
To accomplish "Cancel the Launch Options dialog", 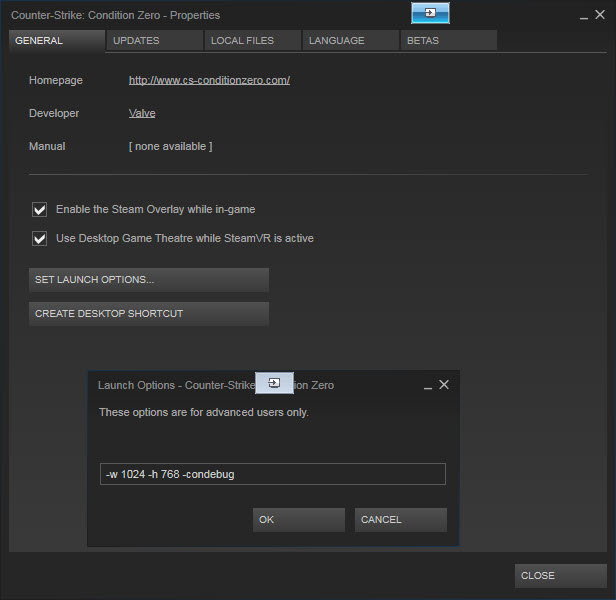I will [x=400, y=520].
